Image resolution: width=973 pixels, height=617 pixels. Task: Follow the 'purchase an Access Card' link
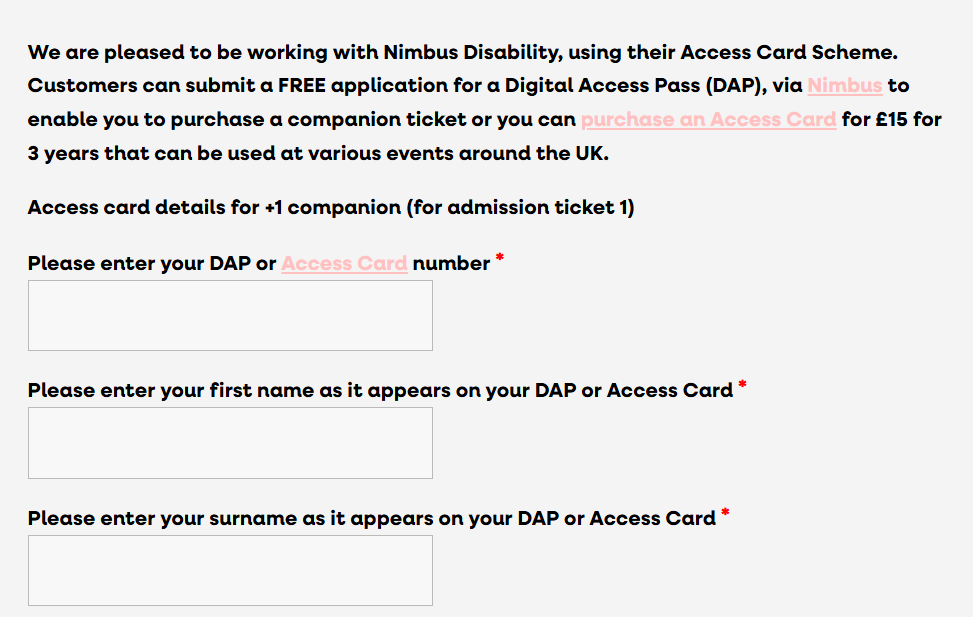click(x=708, y=120)
